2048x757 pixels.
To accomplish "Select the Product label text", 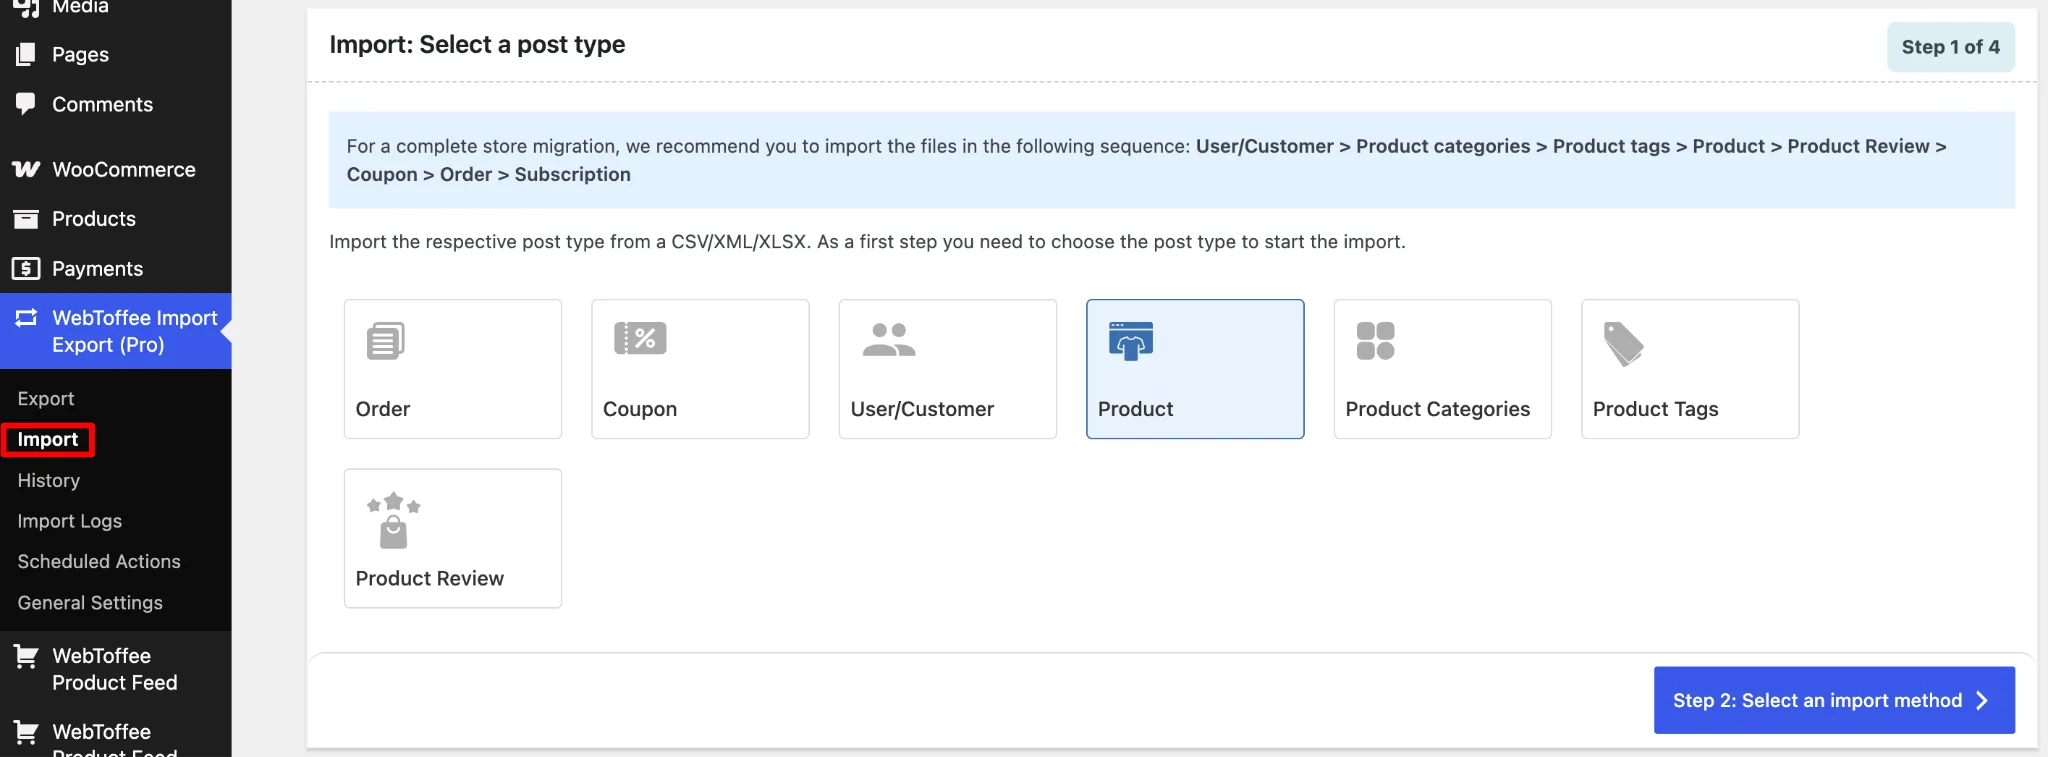I will pyautogui.click(x=1135, y=409).
